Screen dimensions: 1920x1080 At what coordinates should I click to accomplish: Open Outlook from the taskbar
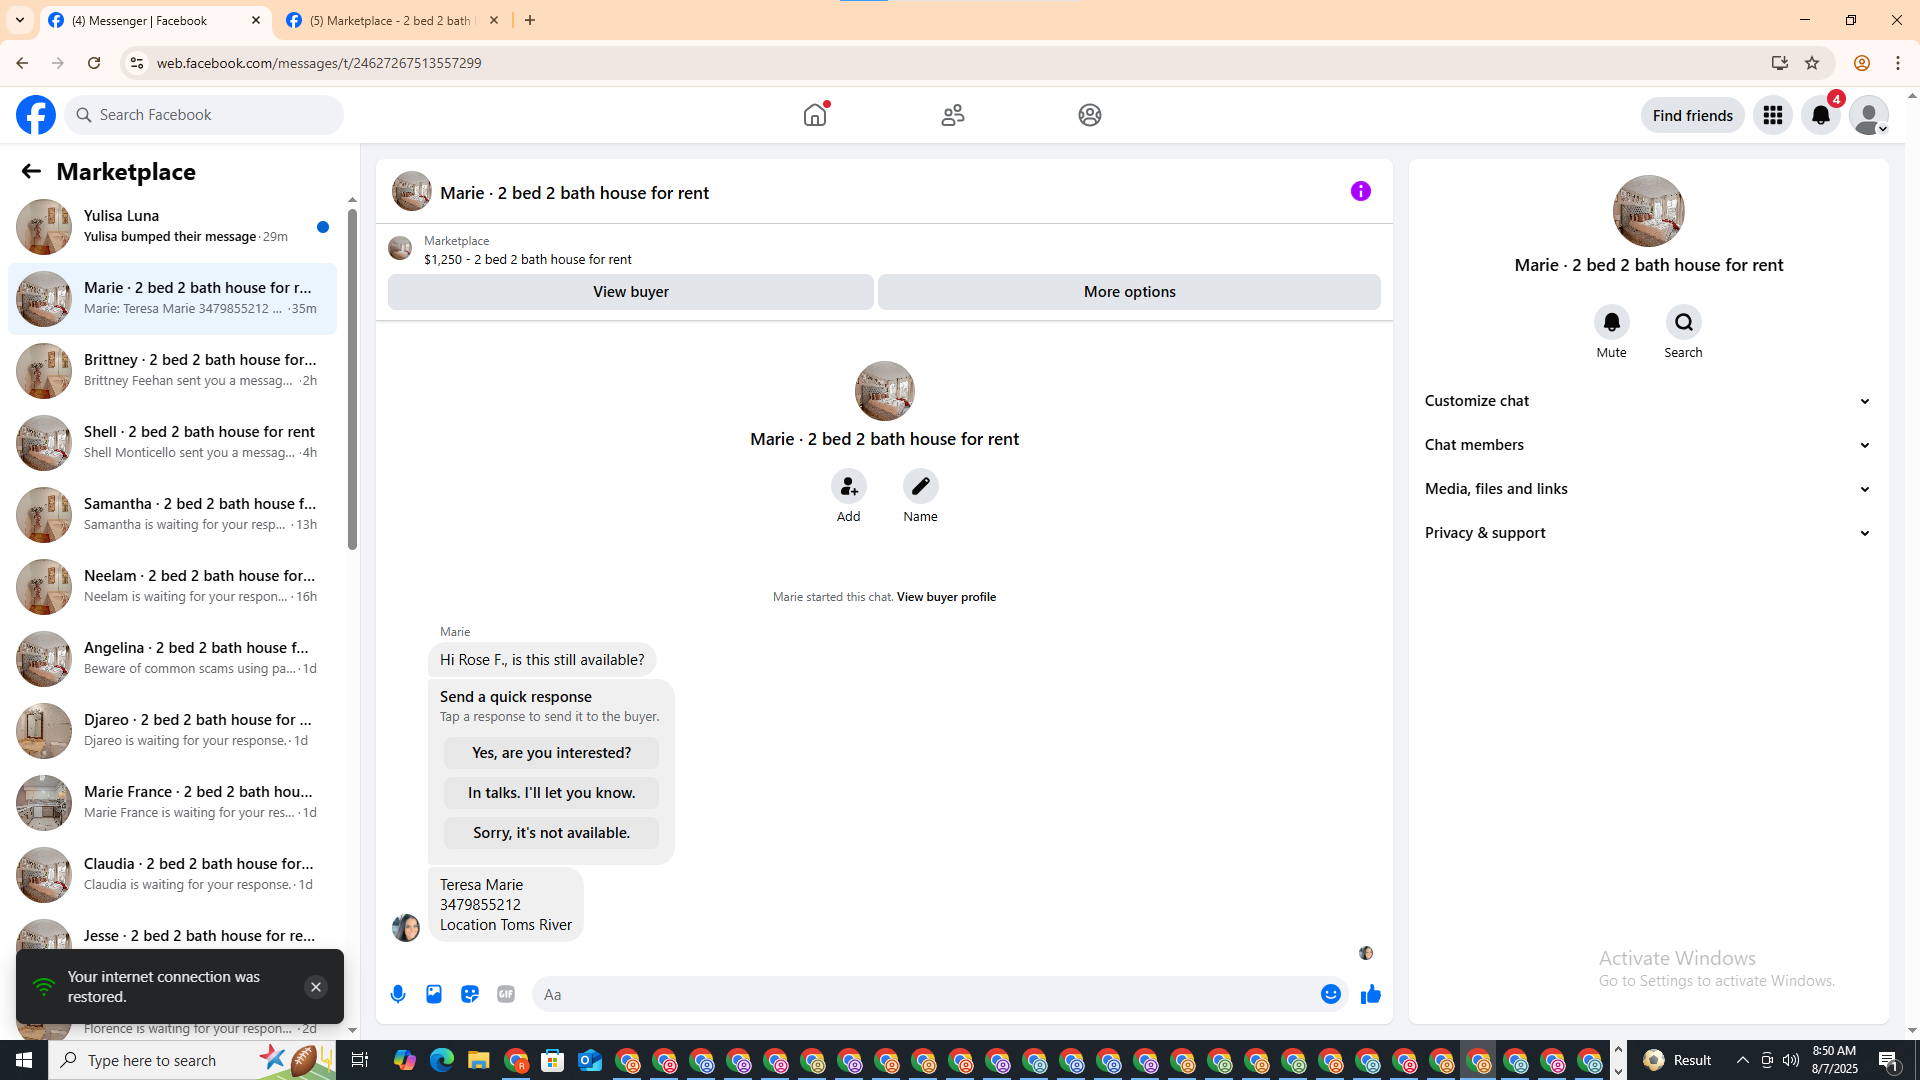coord(590,1060)
